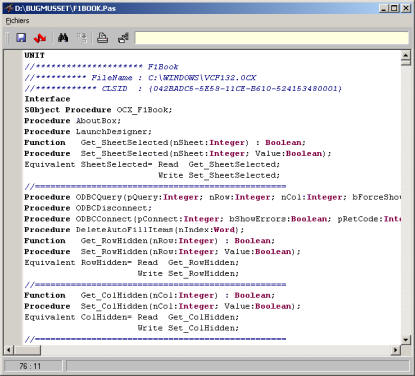Click the Equivalent RowHidden line
This screenshot has height=376, width=415.
coord(132,262)
